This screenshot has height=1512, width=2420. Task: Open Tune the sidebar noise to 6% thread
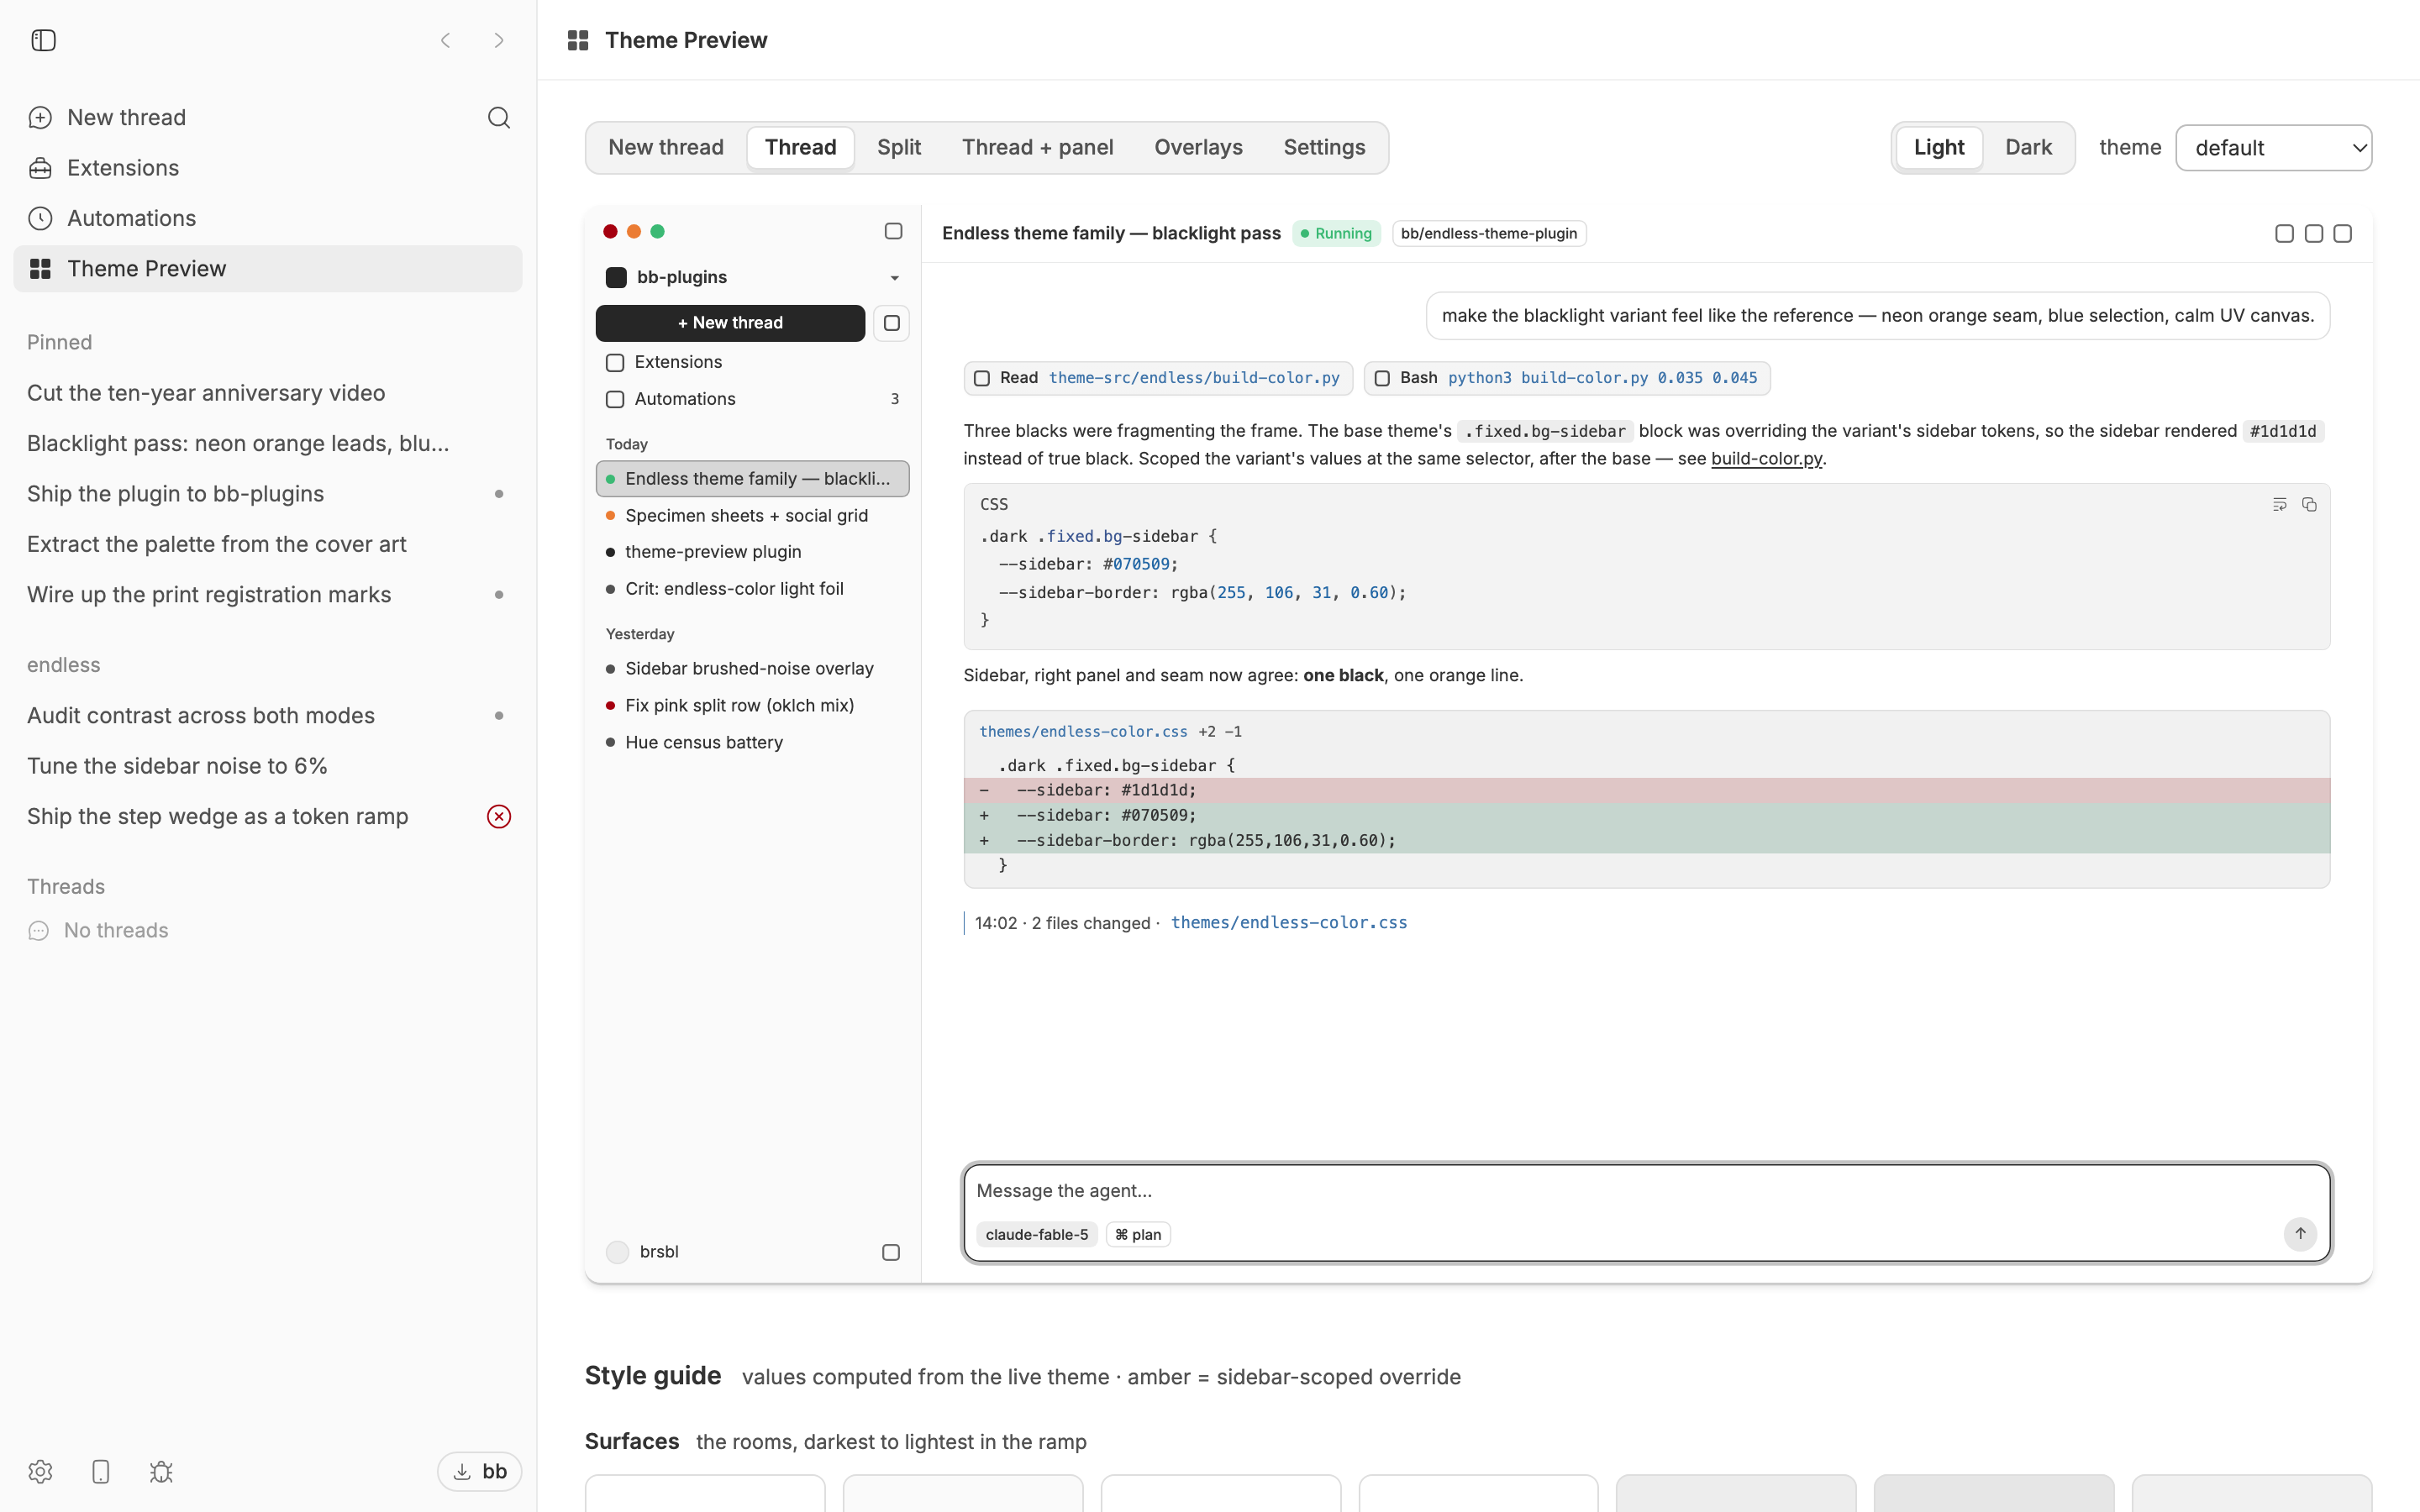(x=267, y=766)
